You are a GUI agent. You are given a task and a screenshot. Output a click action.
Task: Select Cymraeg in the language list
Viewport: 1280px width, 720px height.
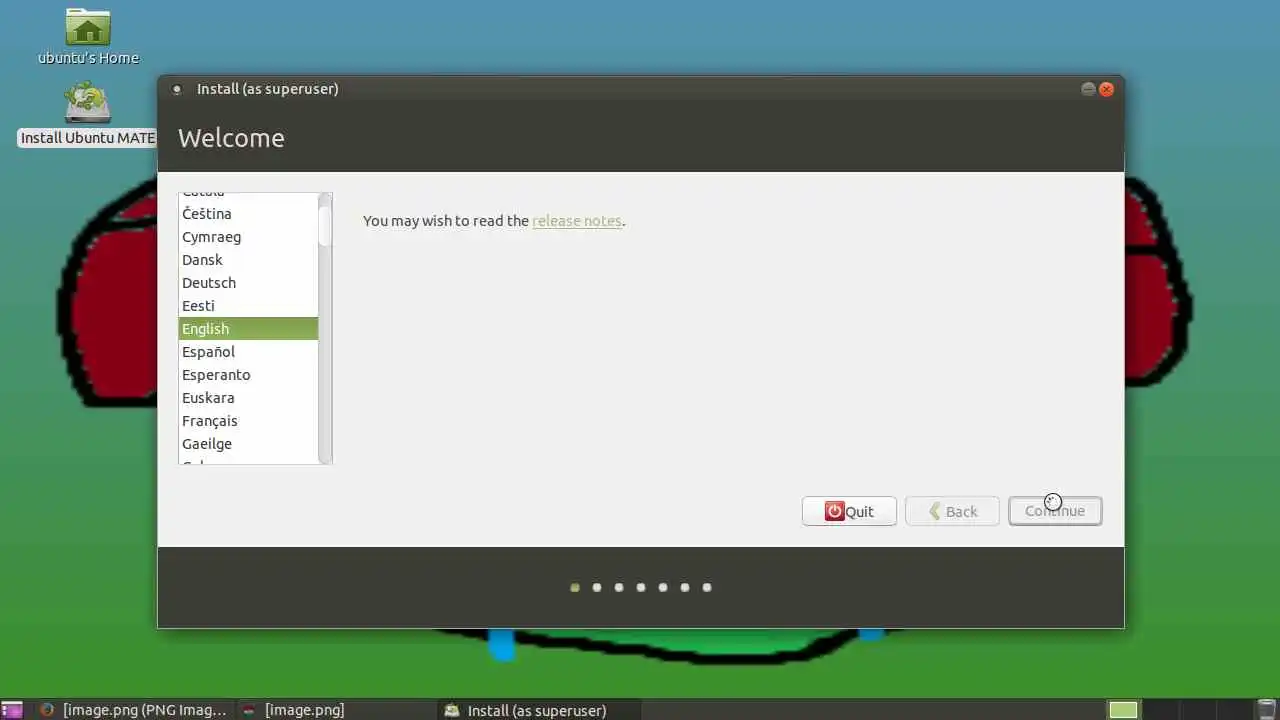tap(248, 237)
